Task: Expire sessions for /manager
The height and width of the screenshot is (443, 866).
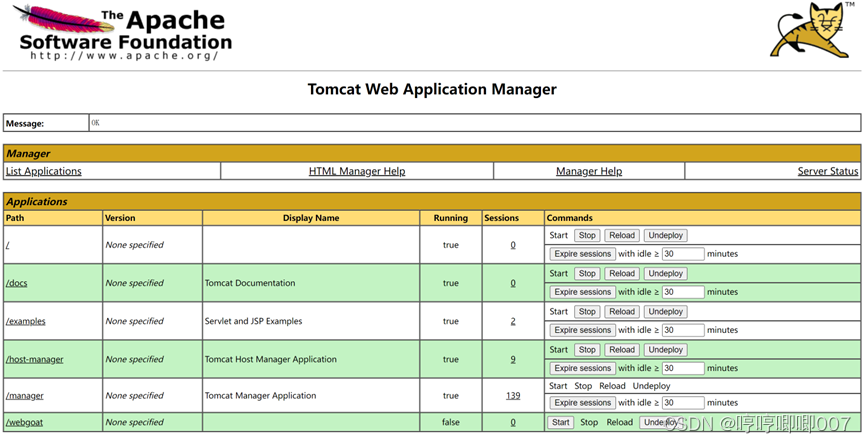Action: point(583,403)
